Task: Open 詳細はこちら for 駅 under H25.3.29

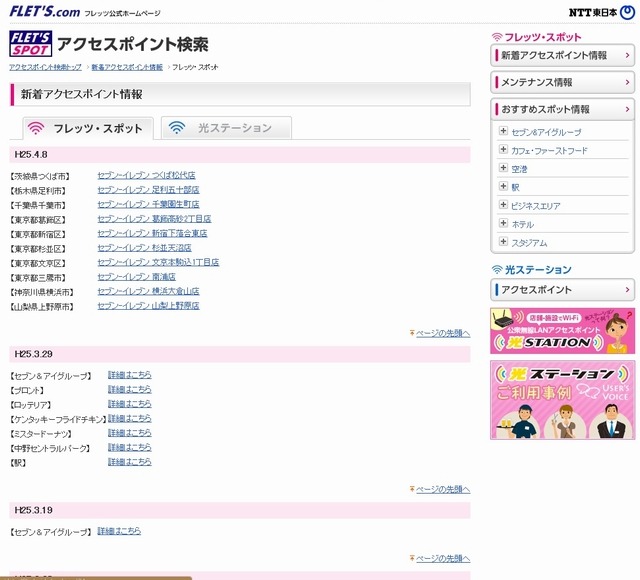Action: (x=129, y=462)
